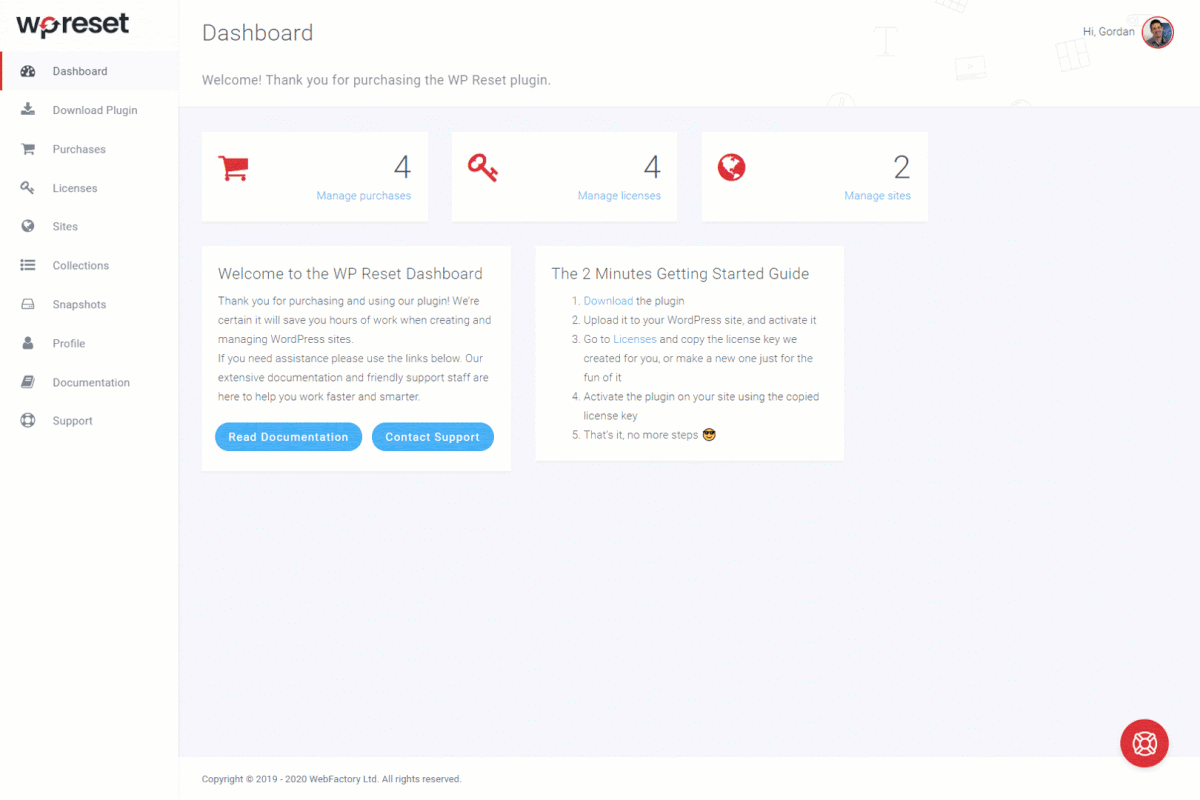Click the Read Documentation button
Screen dimensions: 1200x800
pyautogui.click(x=288, y=437)
